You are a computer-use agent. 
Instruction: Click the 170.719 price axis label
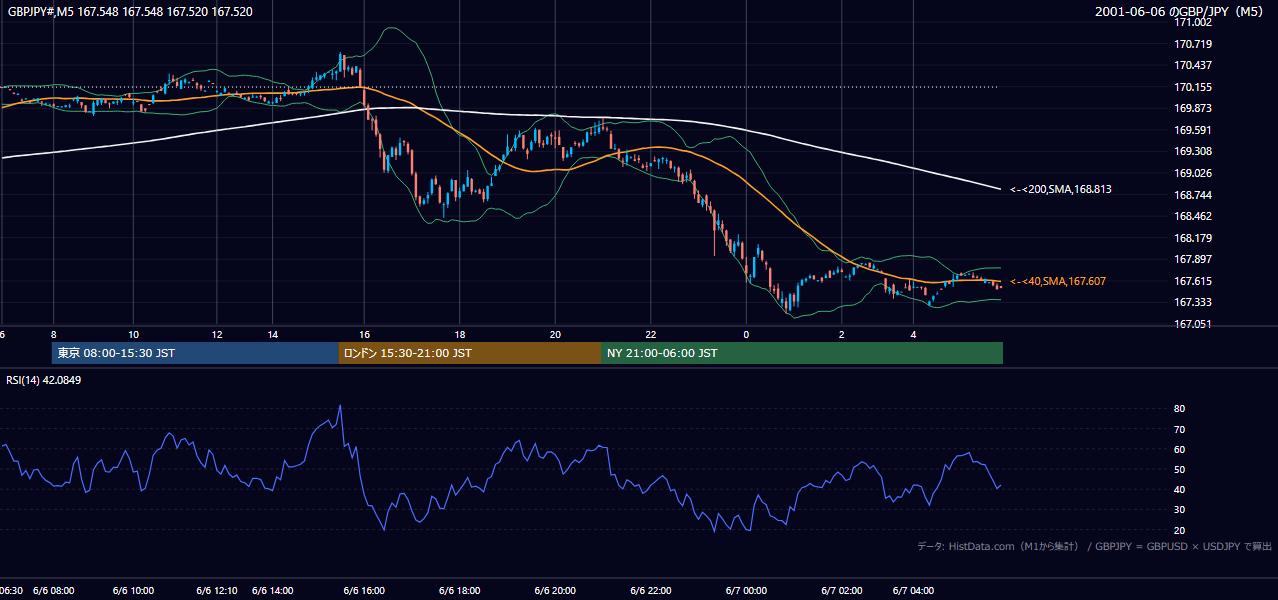(x=1192, y=44)
